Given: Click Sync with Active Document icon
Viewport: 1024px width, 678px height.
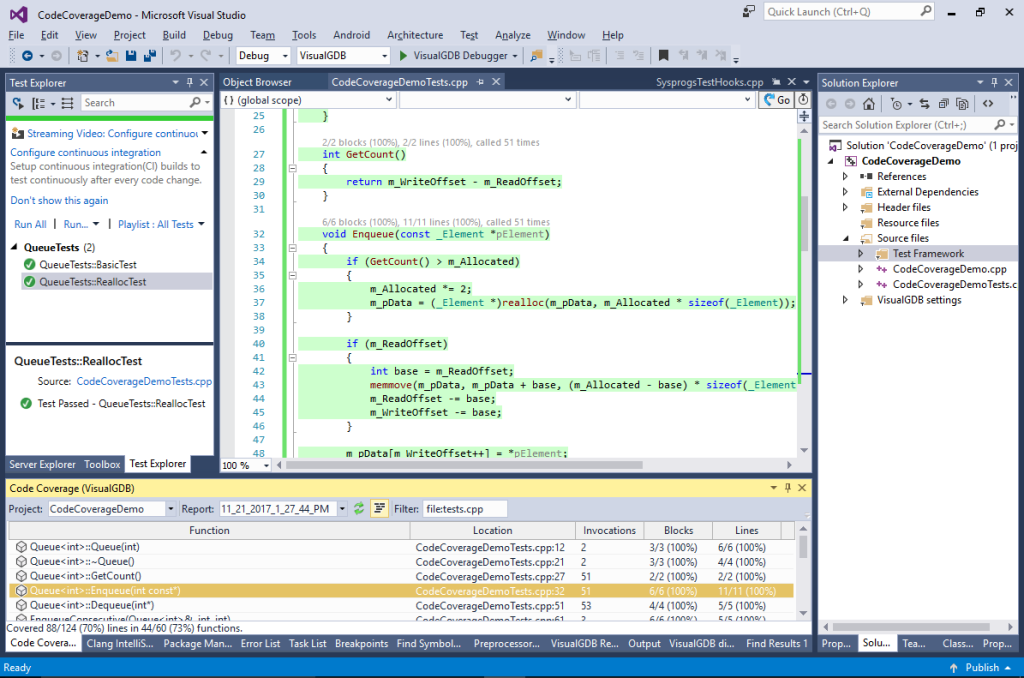Looking at the screenshot, I should tap(924, 104).
